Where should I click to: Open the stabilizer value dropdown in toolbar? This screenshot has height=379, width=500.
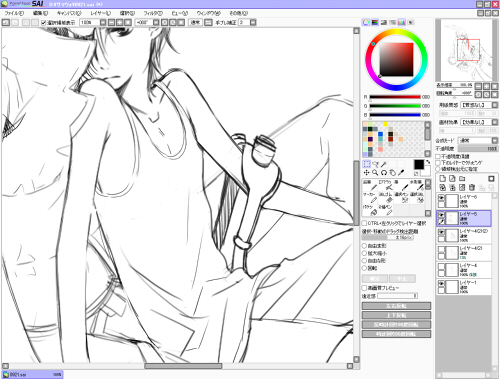click(253, 22)
